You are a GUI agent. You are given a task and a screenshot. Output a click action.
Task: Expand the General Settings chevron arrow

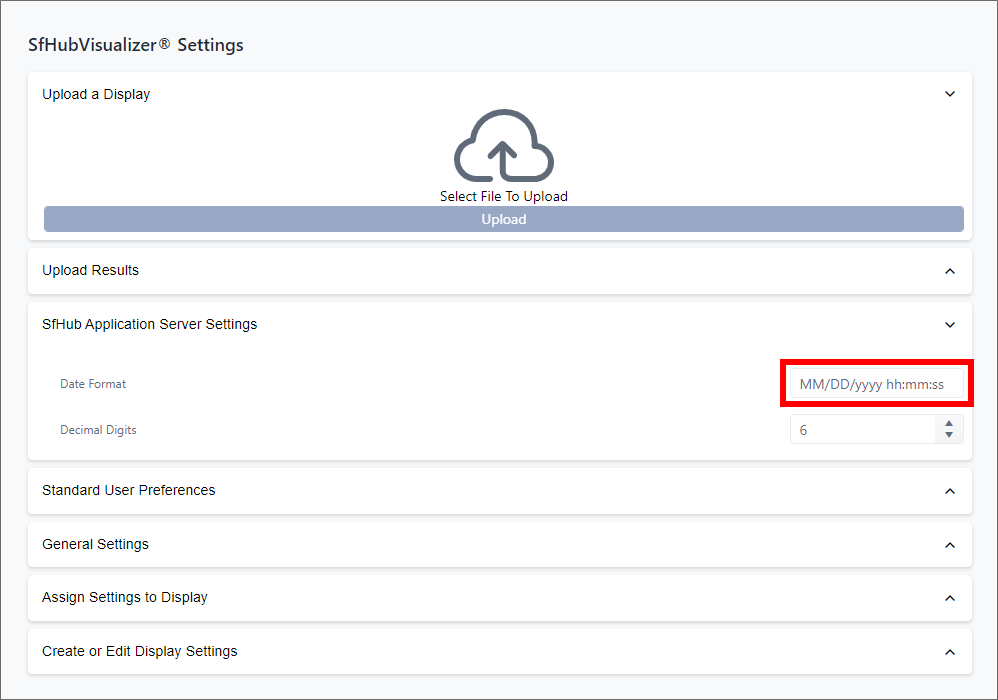tap(950, 545)
